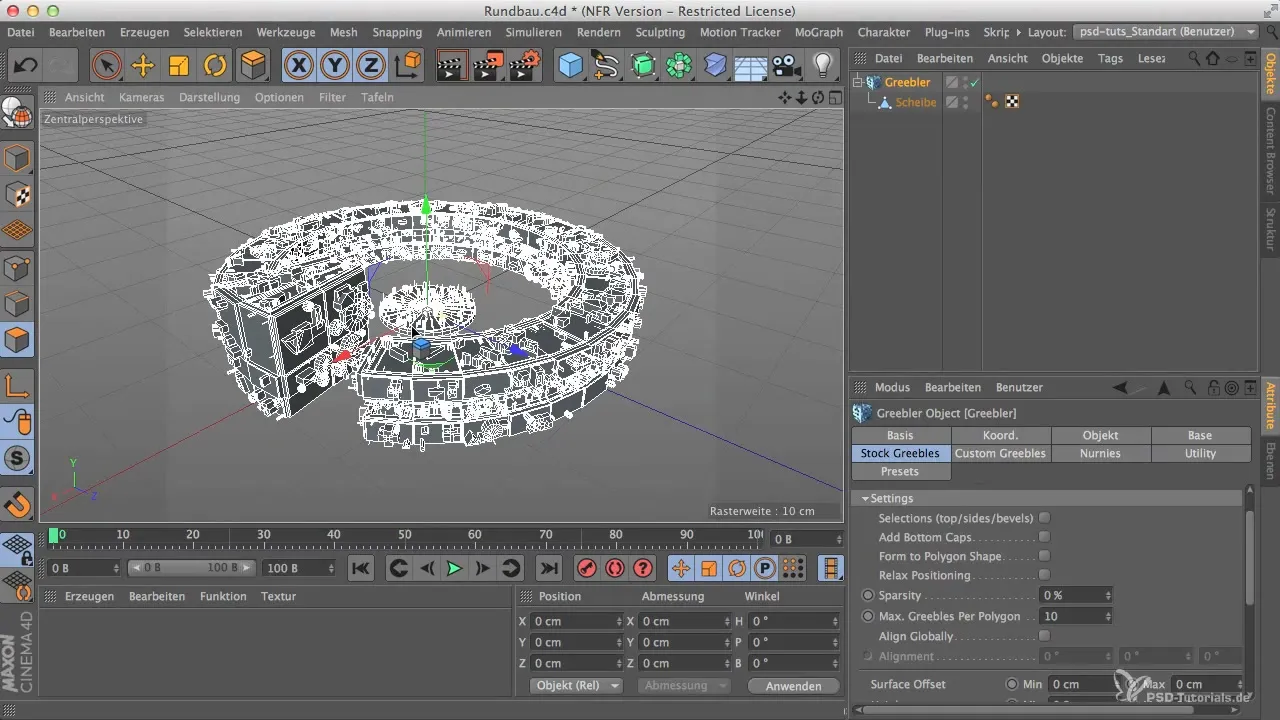This screenshot has height=720, width=1280.
Task: Select the Move tool
Action: pos(143,66)
